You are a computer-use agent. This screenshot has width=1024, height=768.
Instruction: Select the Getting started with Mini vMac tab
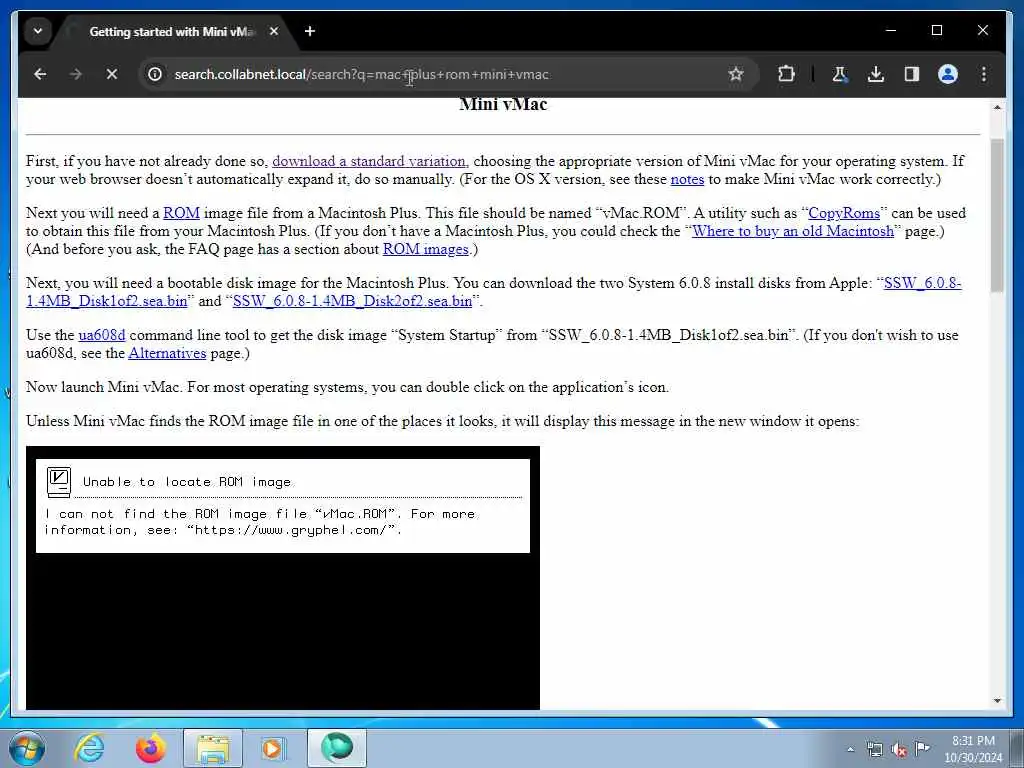coord(173,31)
